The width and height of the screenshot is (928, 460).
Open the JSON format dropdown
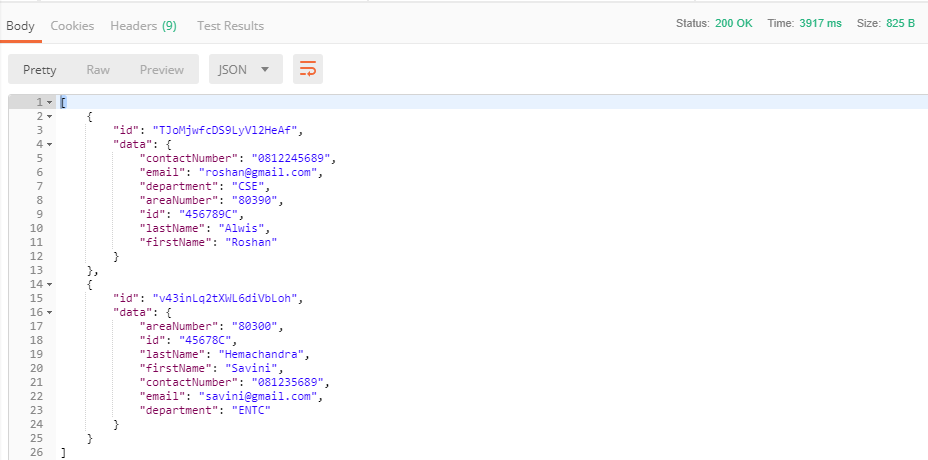point(246,69)
